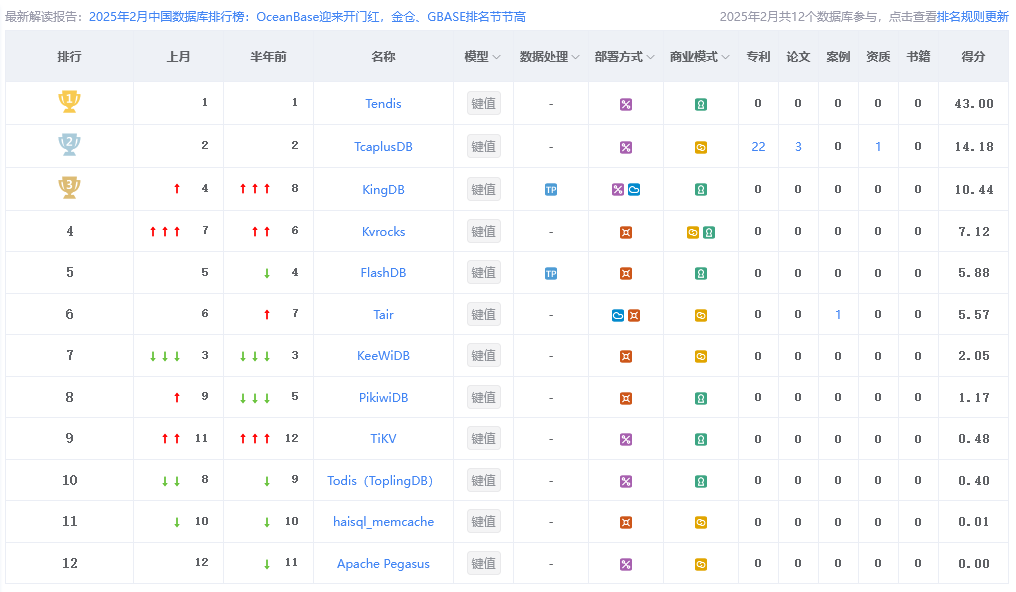Screen dimensions: 1016x592
Task: Click TcaplusDB patent count 22
Action: (758, 147)
